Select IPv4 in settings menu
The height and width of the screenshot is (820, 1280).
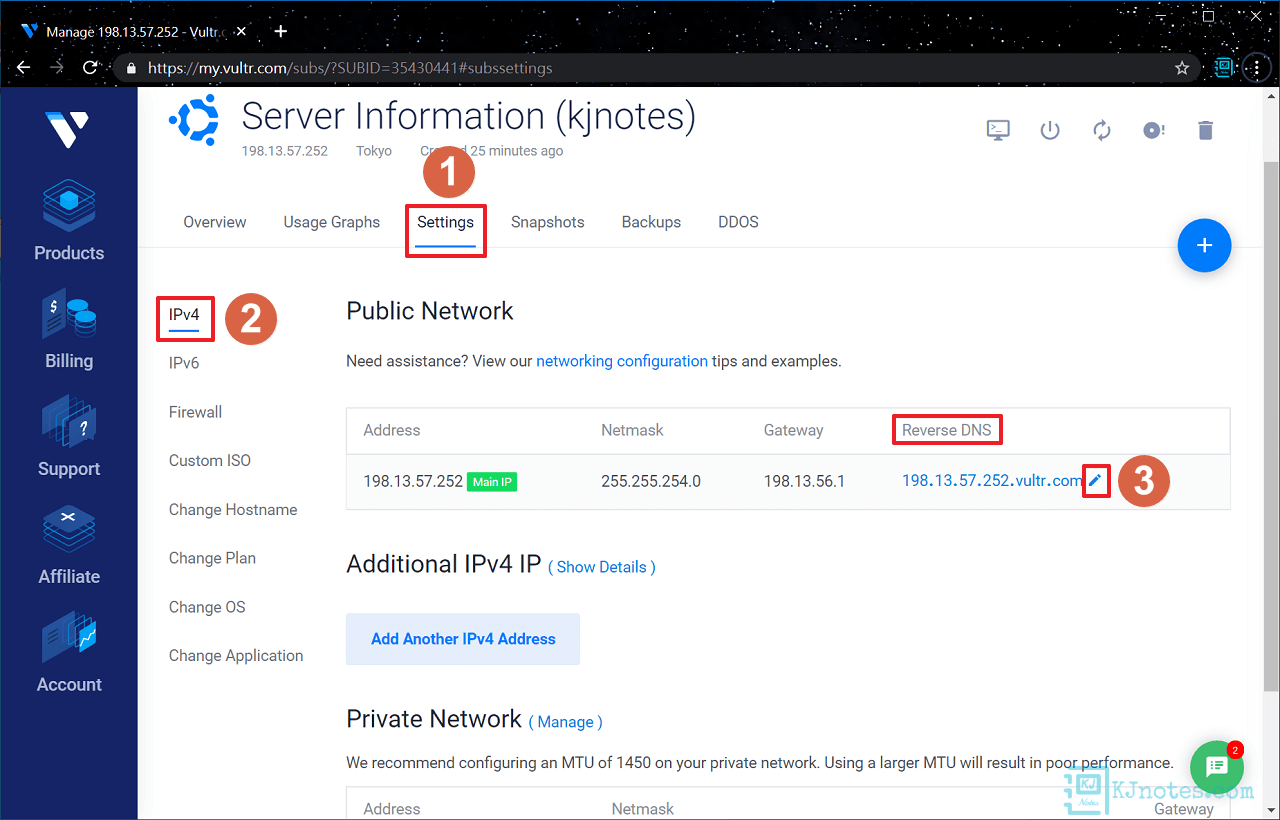pyautogui.click(x=184, y=314)
